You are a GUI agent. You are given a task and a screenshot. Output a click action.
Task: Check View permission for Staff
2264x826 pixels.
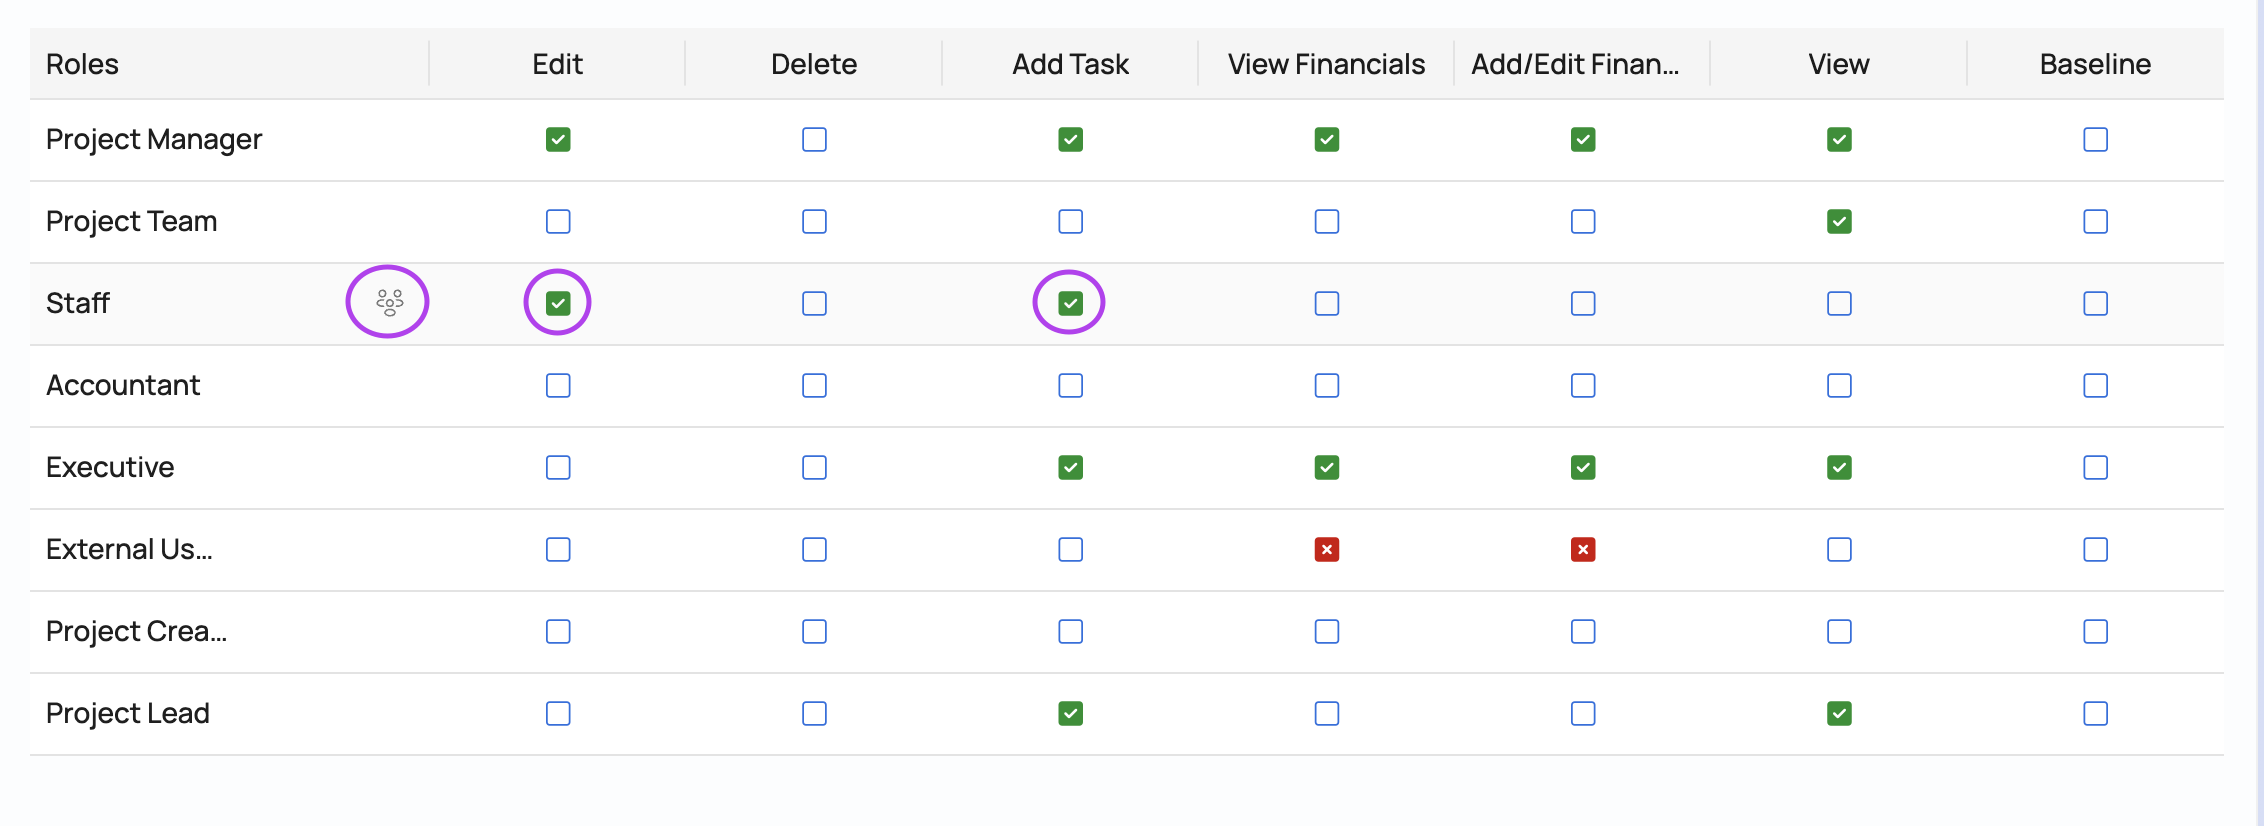1838,303
